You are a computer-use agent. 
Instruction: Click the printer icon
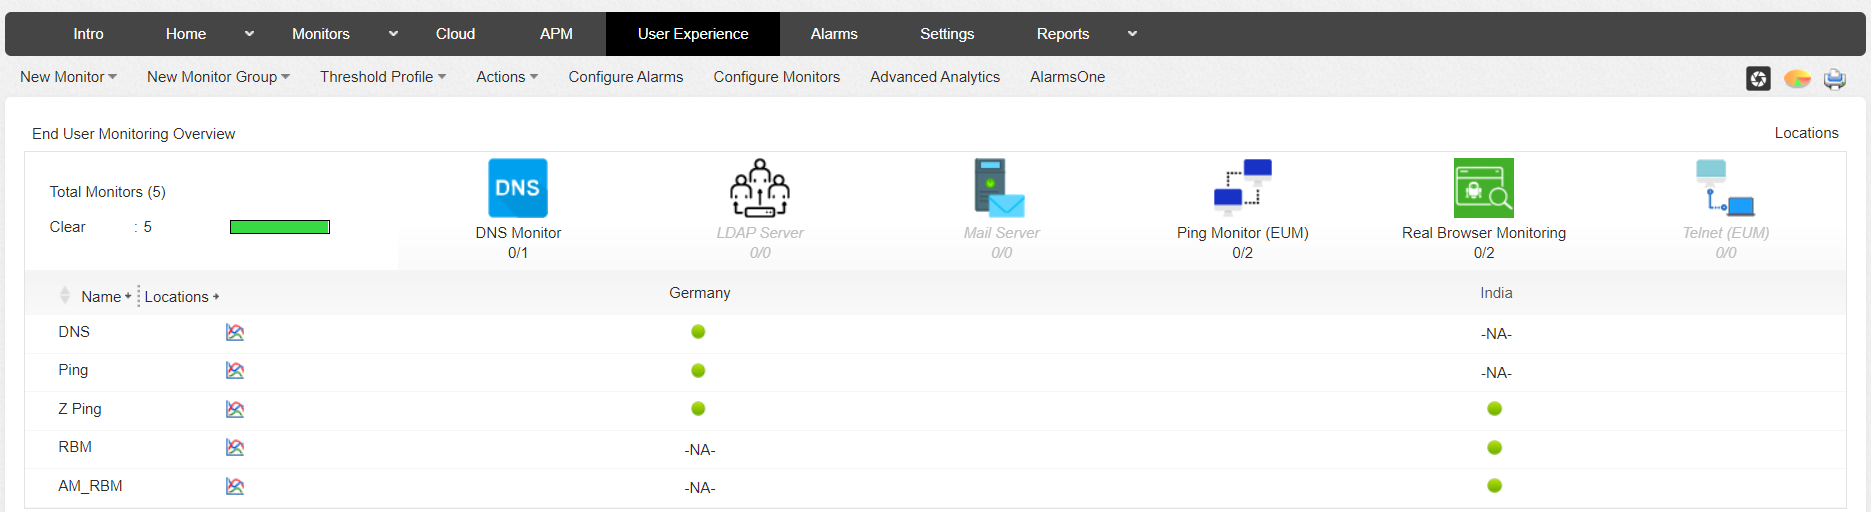[x=1834, y=78]
